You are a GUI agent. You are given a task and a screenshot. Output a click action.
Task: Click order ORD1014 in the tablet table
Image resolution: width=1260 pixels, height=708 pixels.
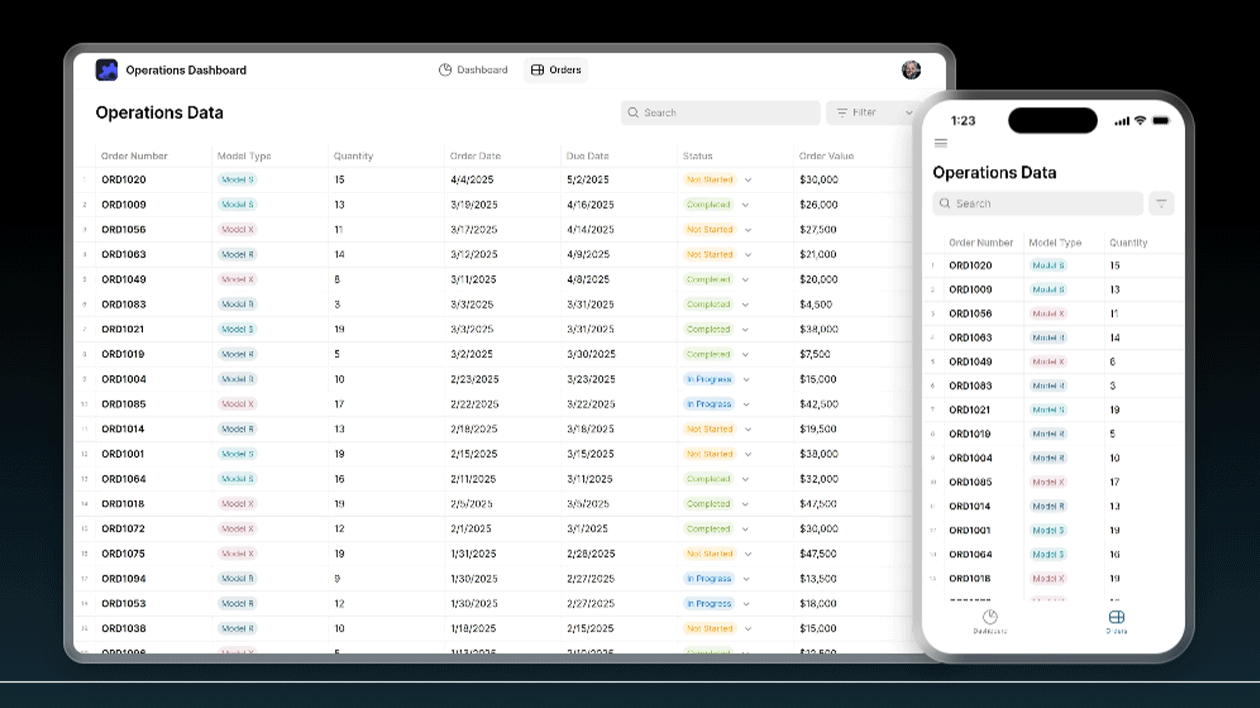[x=124, y=429]
